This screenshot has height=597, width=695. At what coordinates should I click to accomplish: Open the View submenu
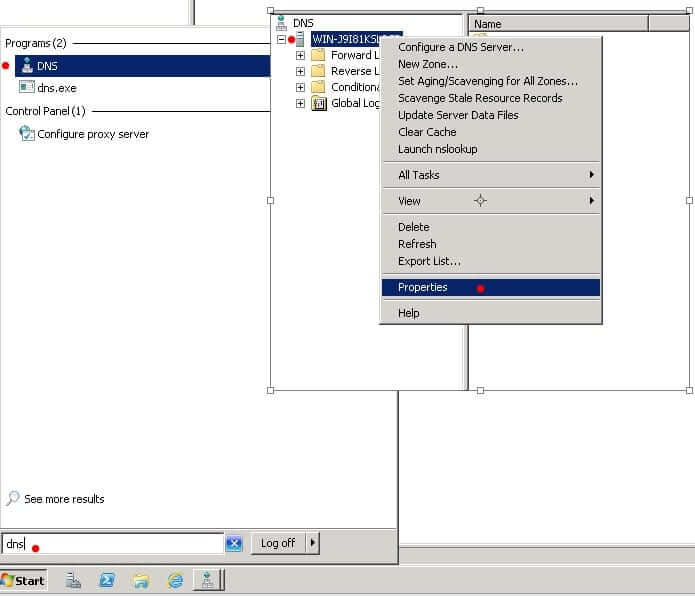(491, 201)
